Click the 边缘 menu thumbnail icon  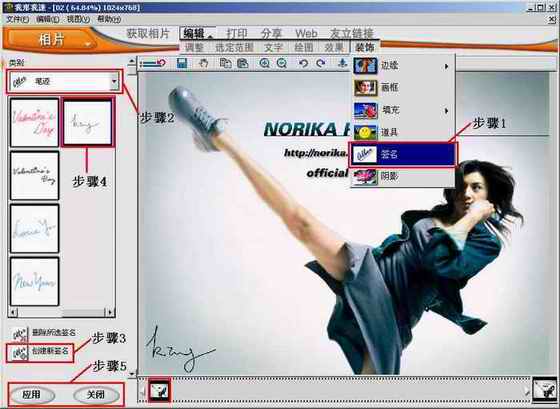(365, 66)
